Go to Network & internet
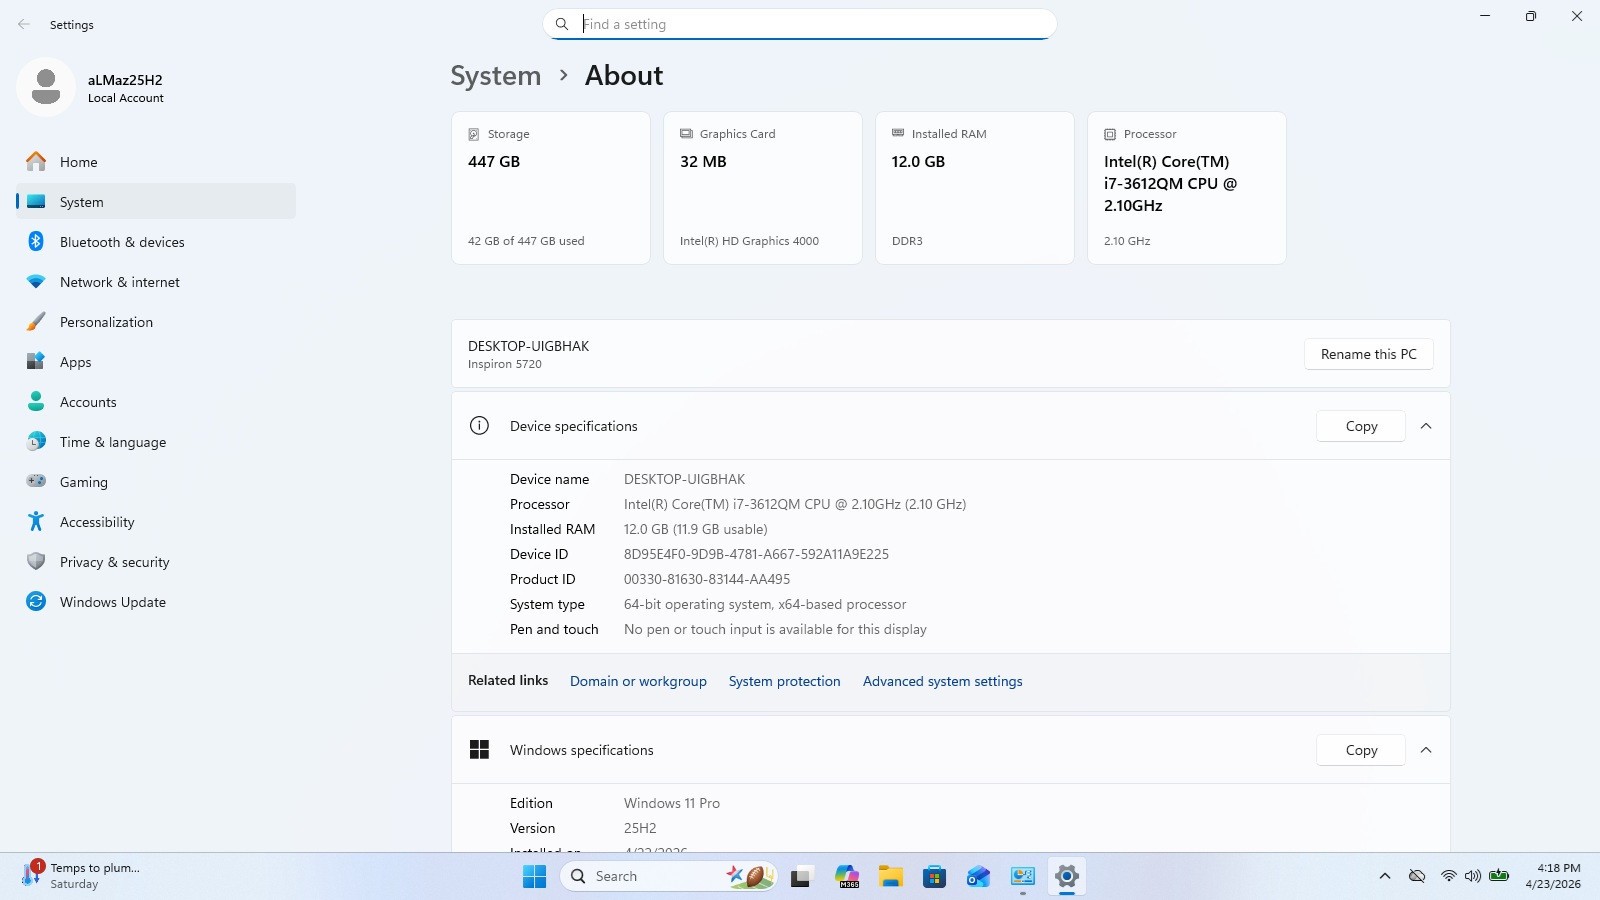 click(x=156, y=282)
